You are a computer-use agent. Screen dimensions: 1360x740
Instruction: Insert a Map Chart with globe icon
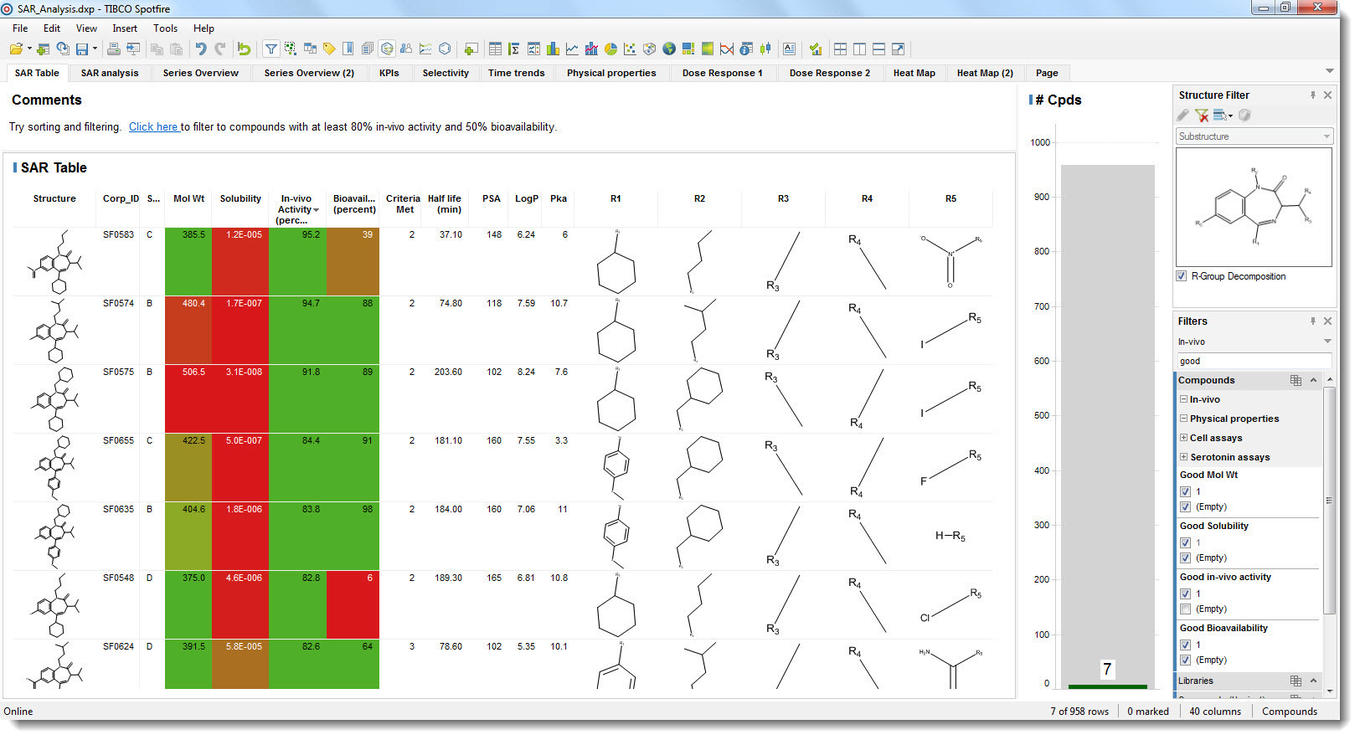[668, 48]
